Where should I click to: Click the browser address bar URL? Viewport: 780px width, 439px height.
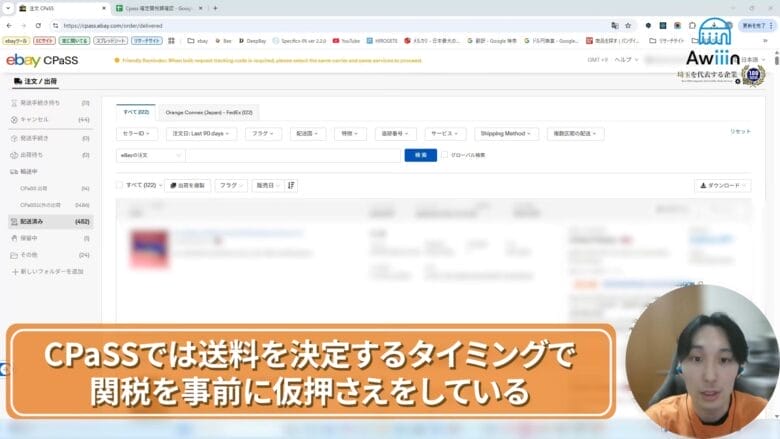113,26
